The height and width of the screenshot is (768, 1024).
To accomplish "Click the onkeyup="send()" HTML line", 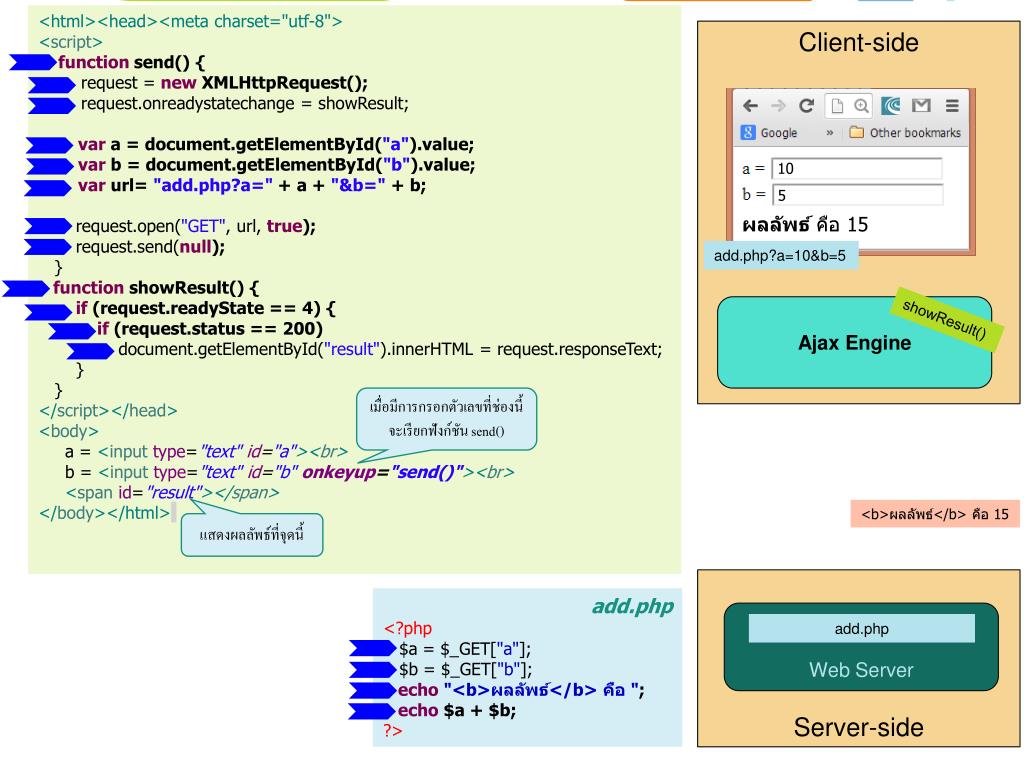I will tap(290, 472).
